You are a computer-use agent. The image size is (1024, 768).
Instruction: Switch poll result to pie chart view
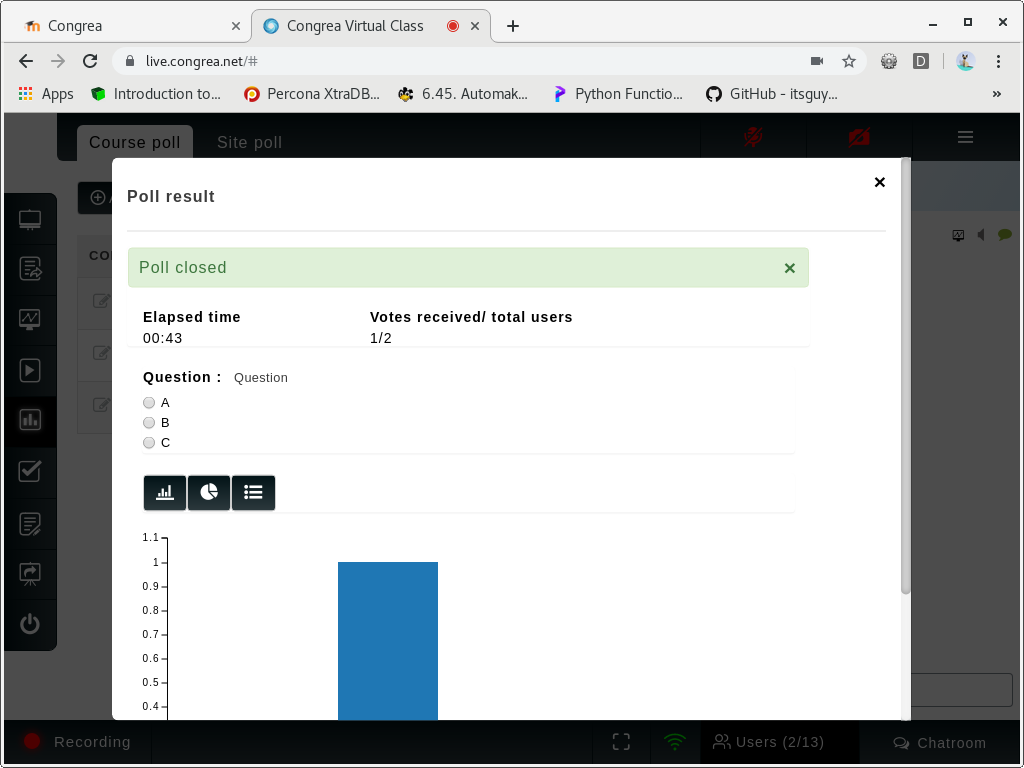pyautogui.click(x=209, y=492)
